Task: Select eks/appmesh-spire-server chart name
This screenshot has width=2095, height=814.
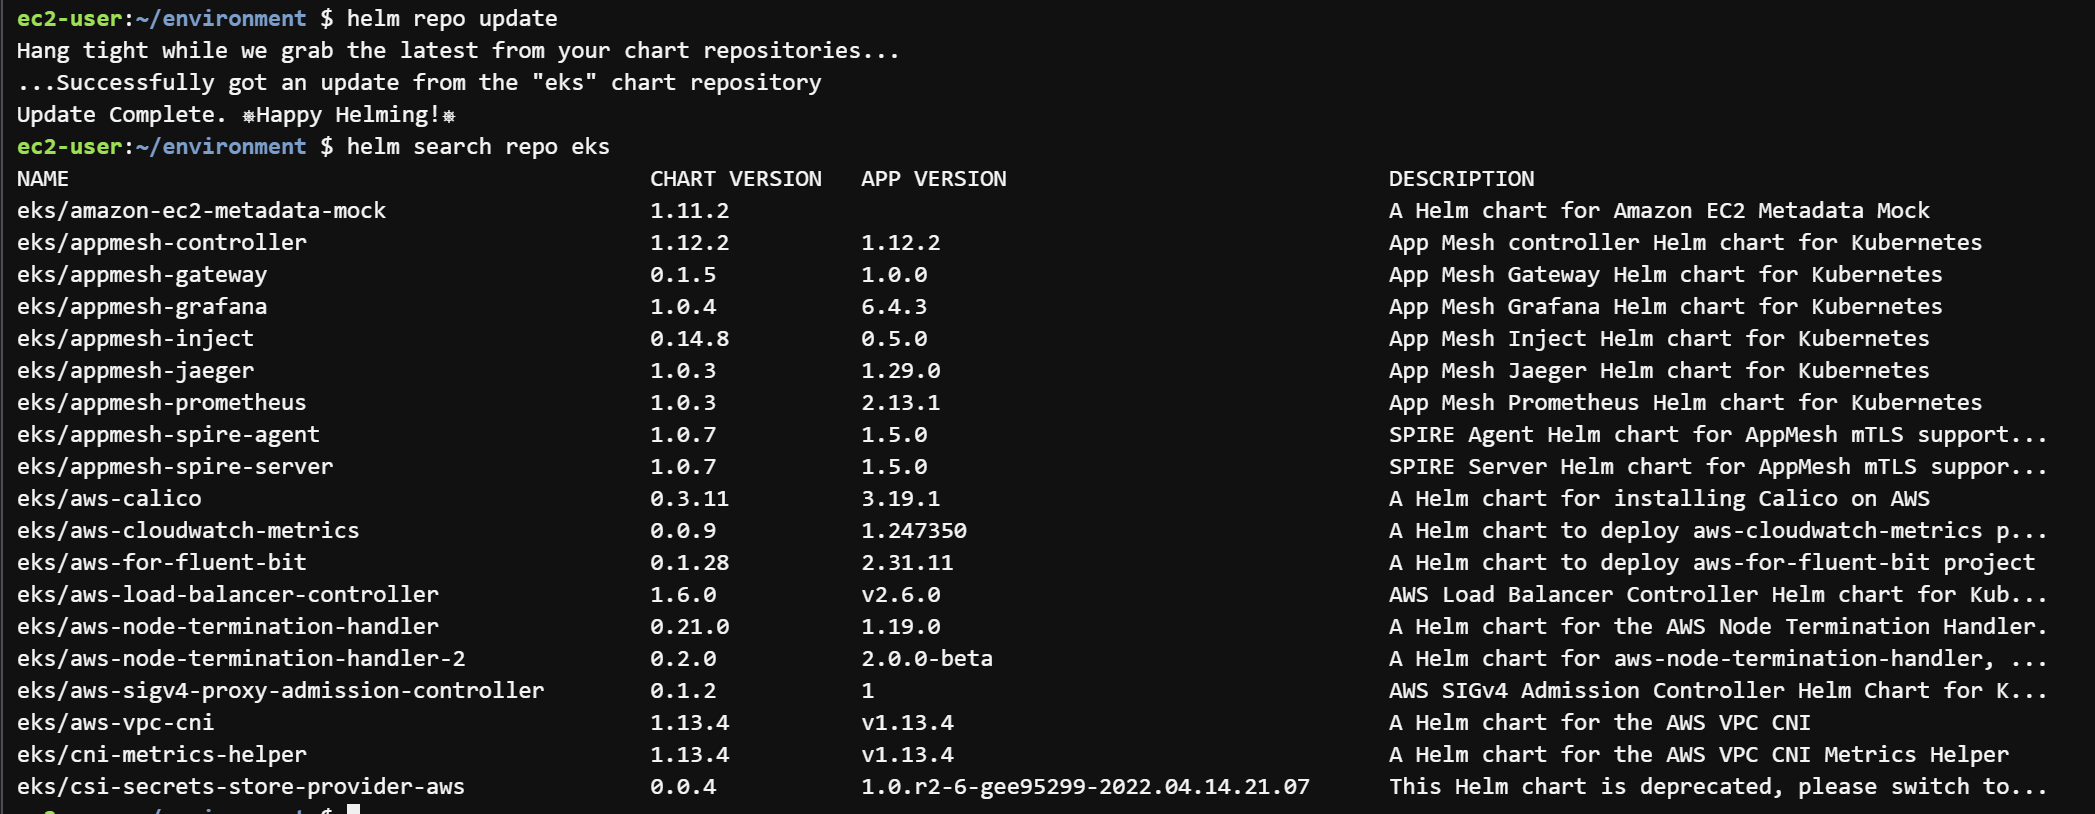Action: click(175, 467)
